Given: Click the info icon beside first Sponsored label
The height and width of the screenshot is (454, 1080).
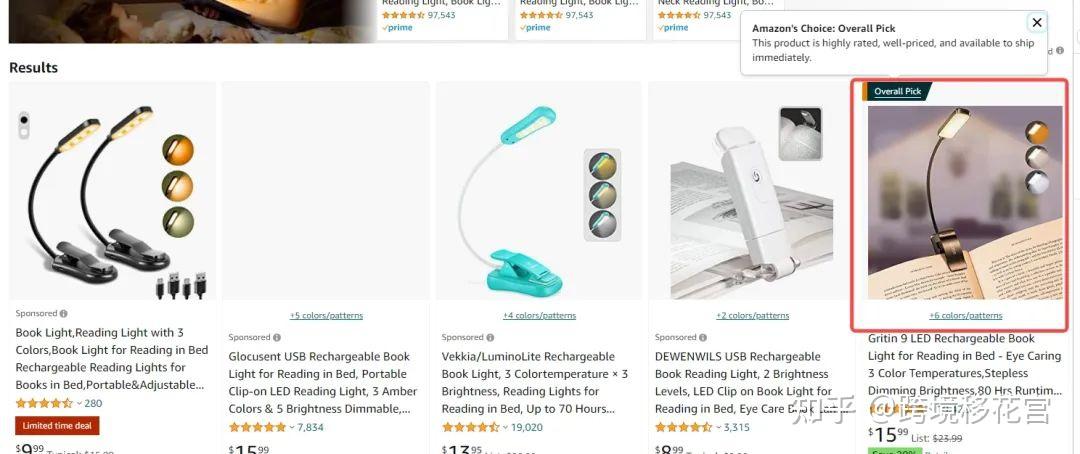Looking at the screenshot, I should tap(63, 313).
